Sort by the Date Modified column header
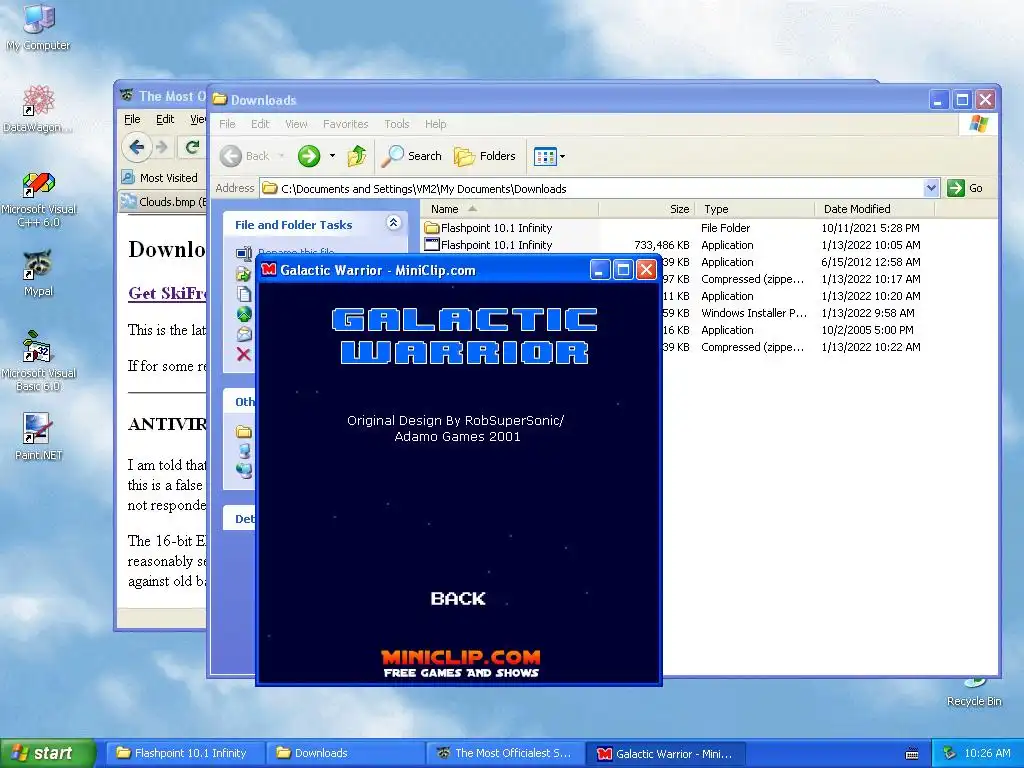 click(x=875, y=209)
